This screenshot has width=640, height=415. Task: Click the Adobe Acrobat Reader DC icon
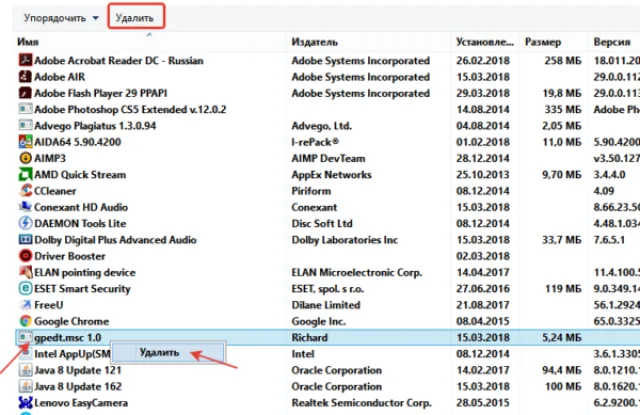(25, 60)
